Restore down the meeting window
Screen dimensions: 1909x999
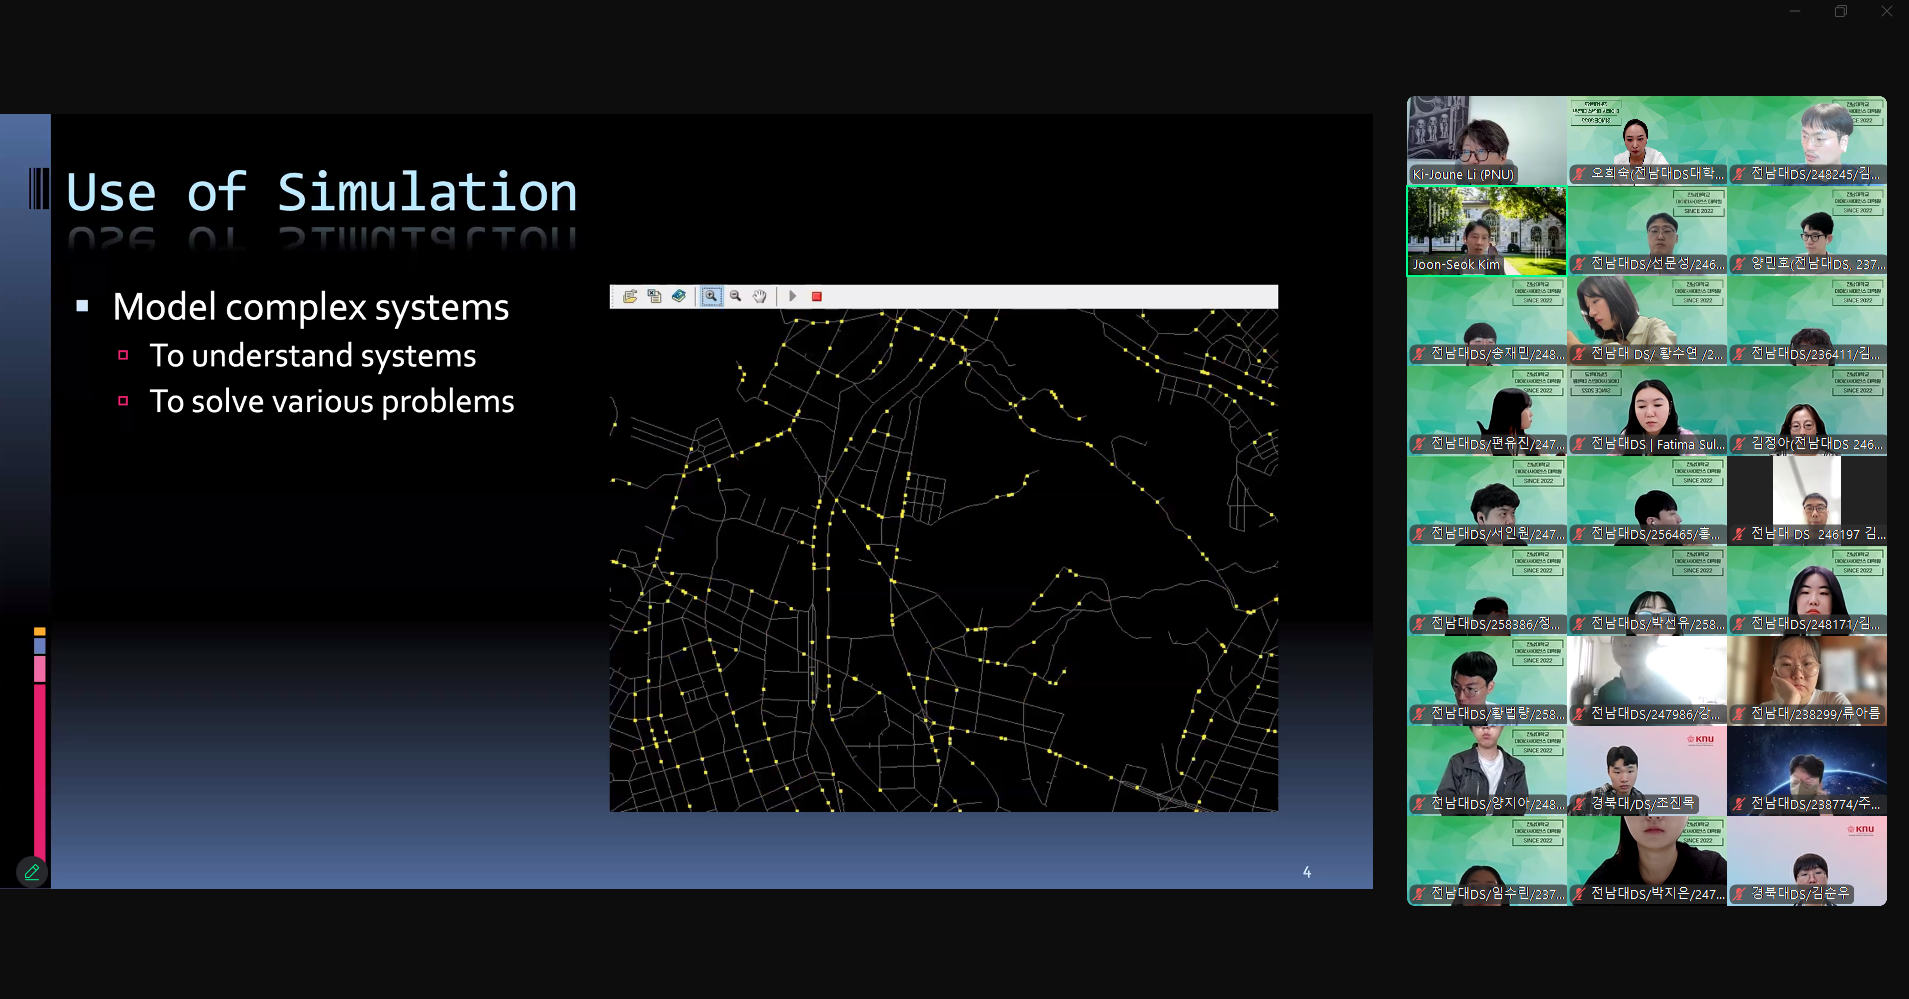pos(1841,11)
